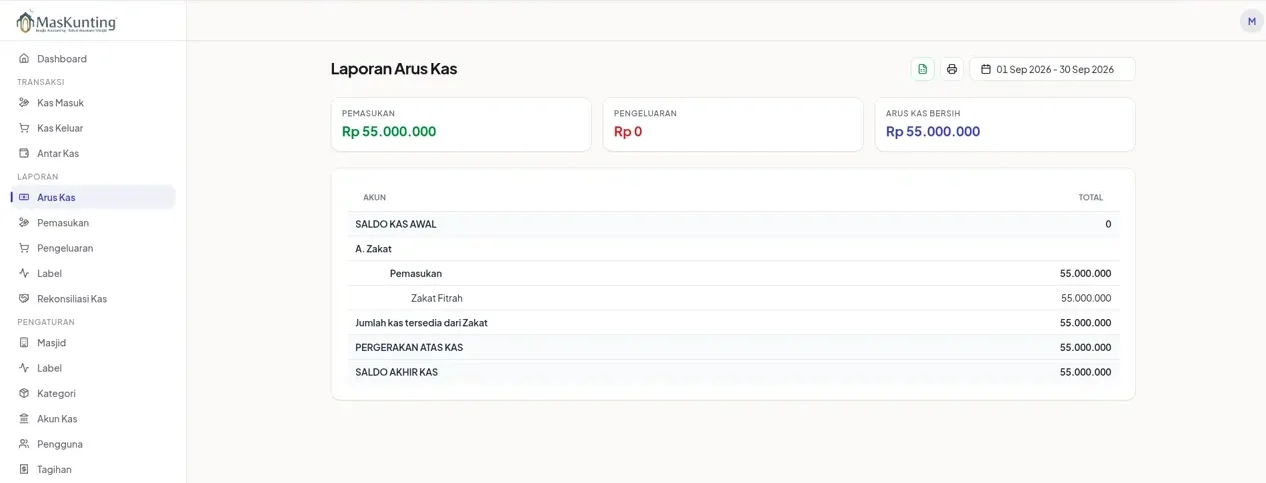Click the Akun Kas bank icon
Viewport: 1266px width, 483px height.
24,419
